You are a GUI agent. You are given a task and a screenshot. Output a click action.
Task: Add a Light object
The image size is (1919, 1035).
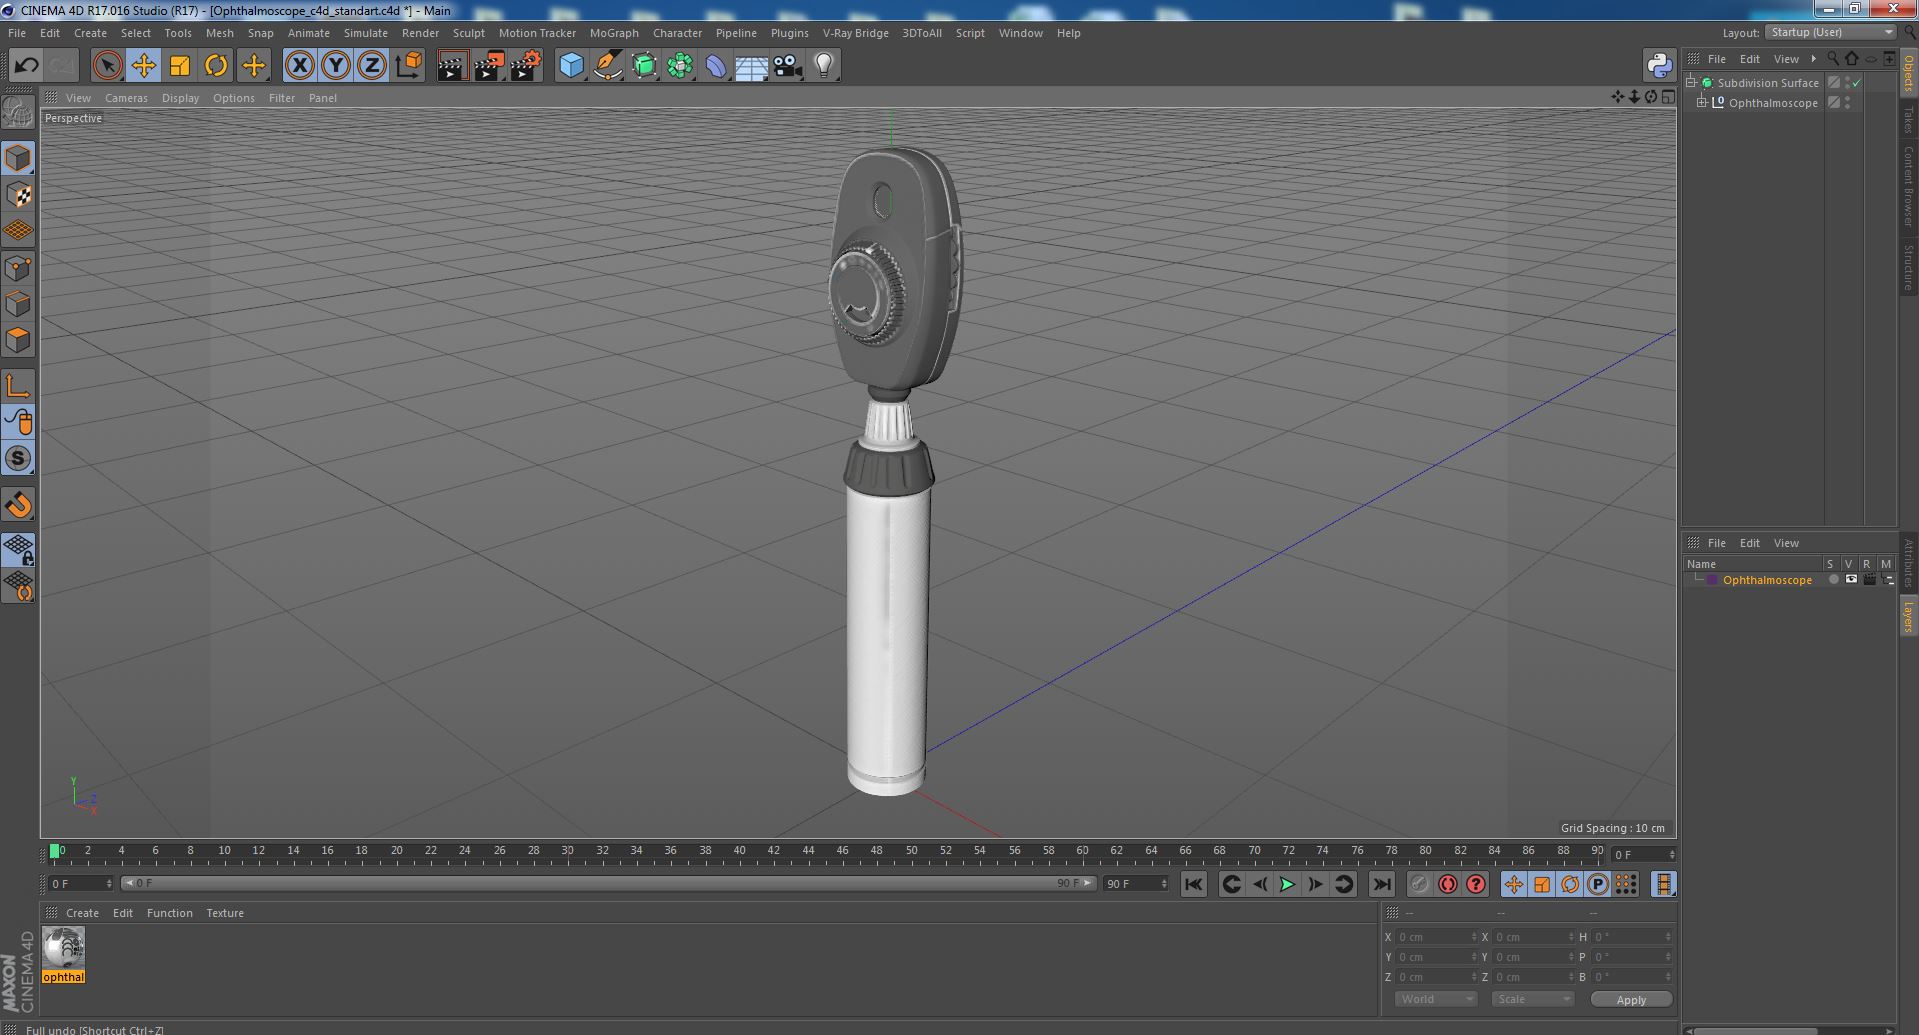click(x=824, y=66)
